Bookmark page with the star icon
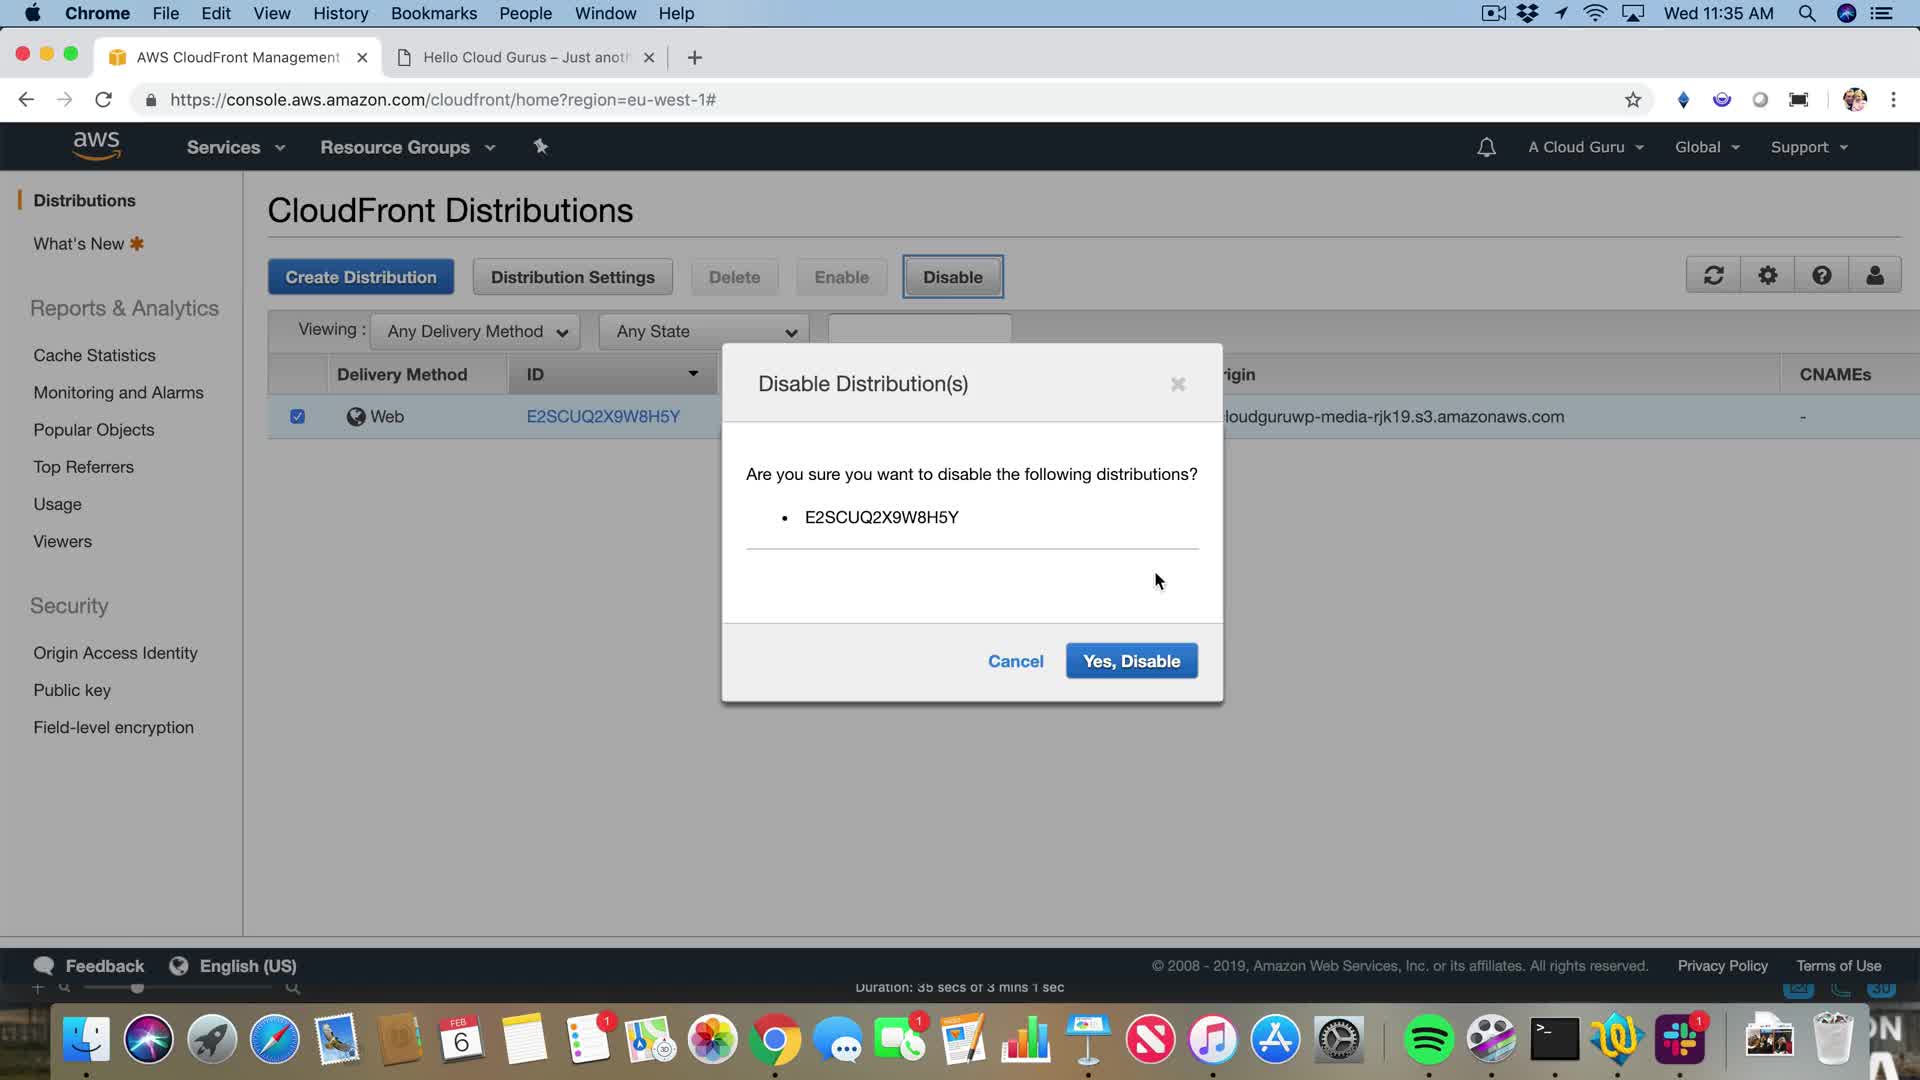The width and height of the screenshot is (1920, 1080). [x=1633, y=100]
